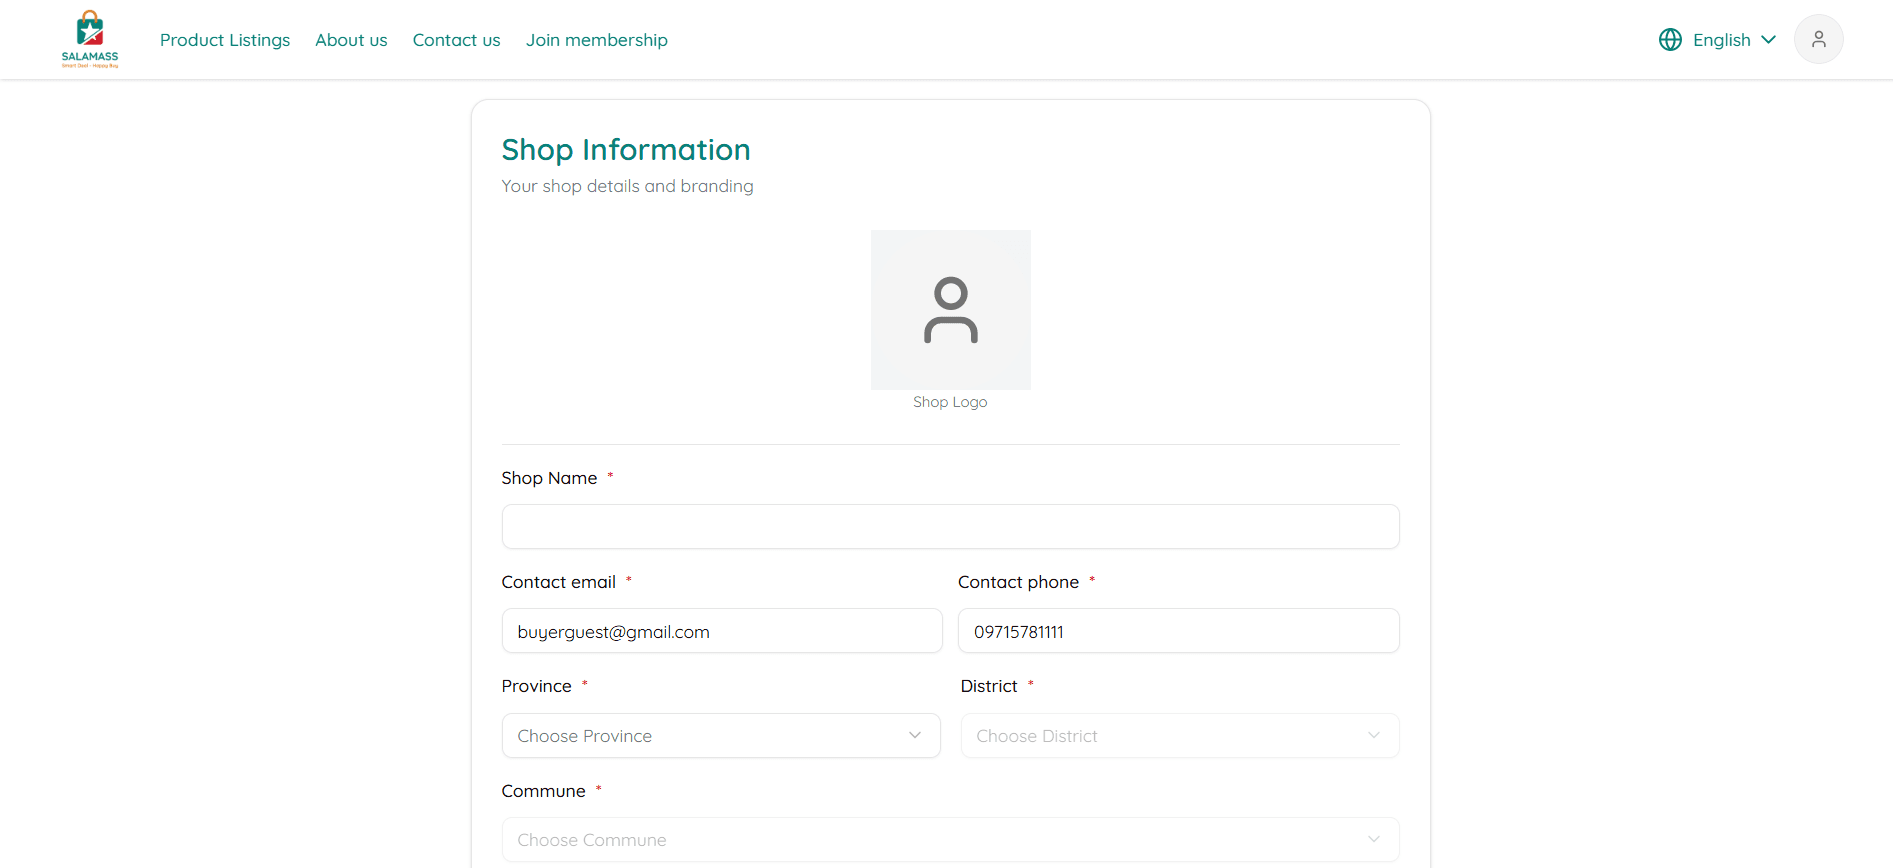
Task: Click the Province field chevron arrow
Action: pyautogui.click(x=914, y=735)
